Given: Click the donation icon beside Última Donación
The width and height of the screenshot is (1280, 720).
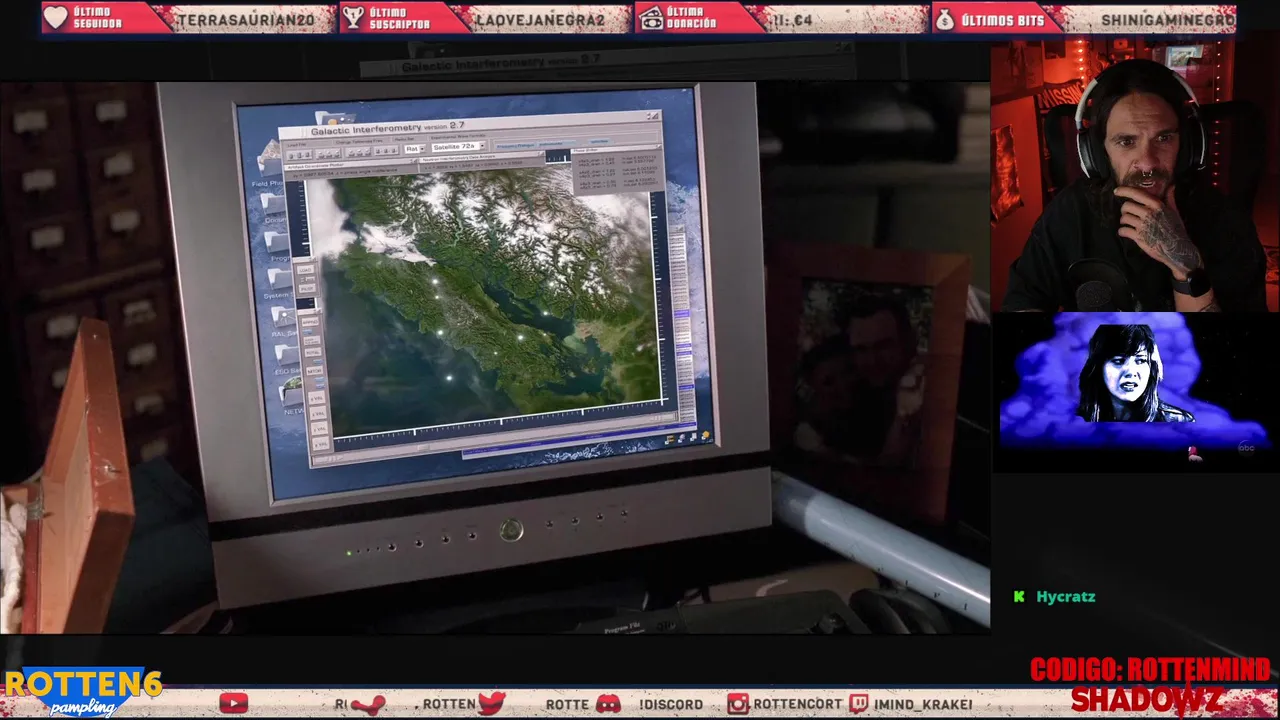Looking at the screenshot, I should (650, 18).
